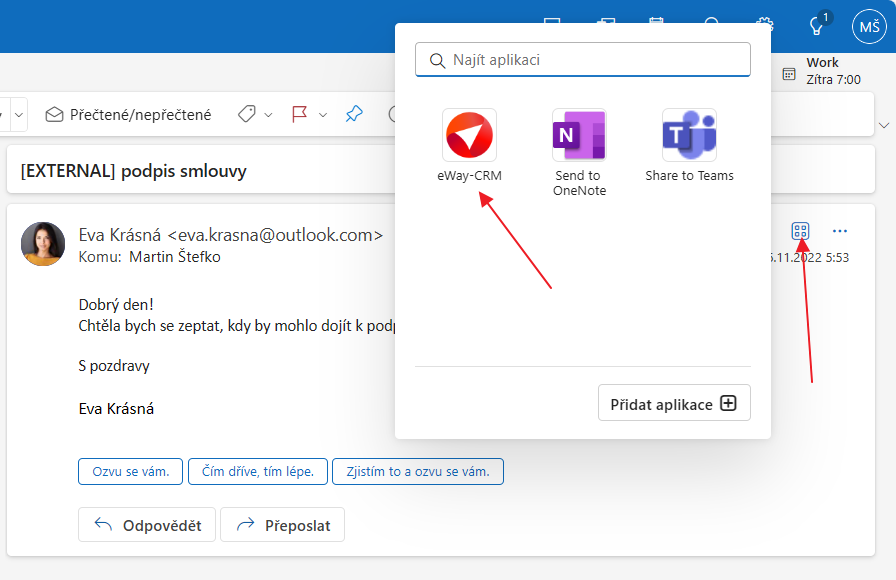Click the line starting 'Chtěla bych se zeptat'

coord(237,326)
